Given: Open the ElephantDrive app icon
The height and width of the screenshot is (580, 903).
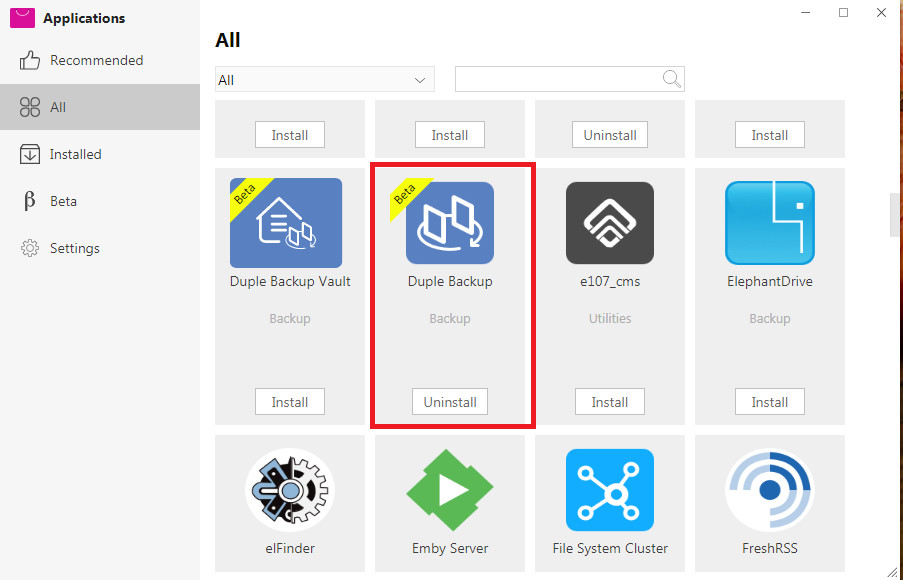Looking at the screenshot, I should tap(770, 223).
